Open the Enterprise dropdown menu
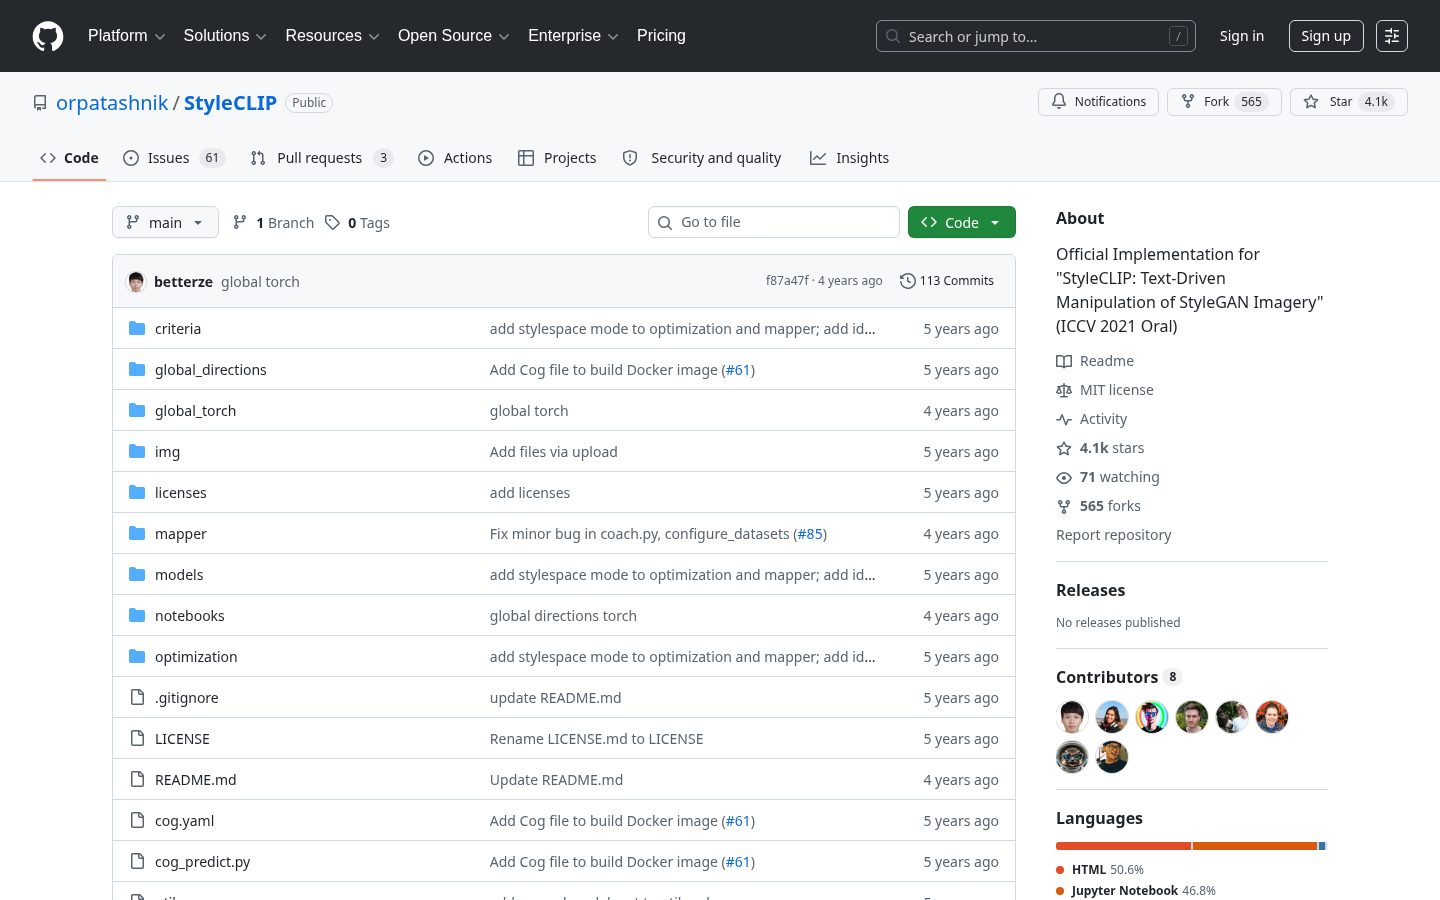Image resolution: width=1440 pixels, height=900 pixels. pyautogui.click(x=573, y=36)
